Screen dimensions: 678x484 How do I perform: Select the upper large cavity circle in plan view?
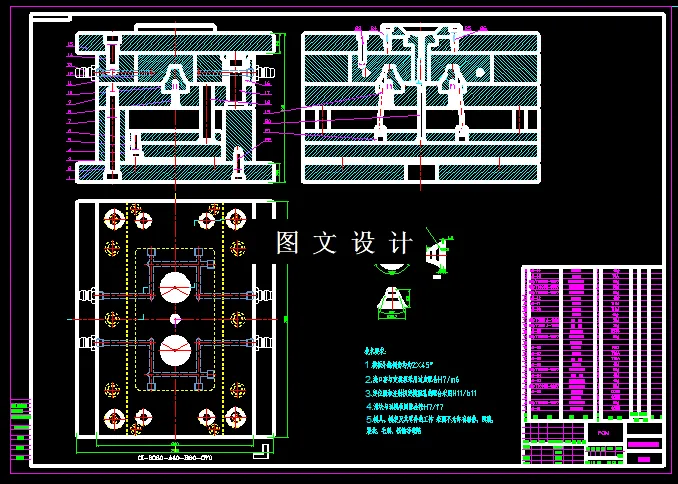[x=175, y=288]
